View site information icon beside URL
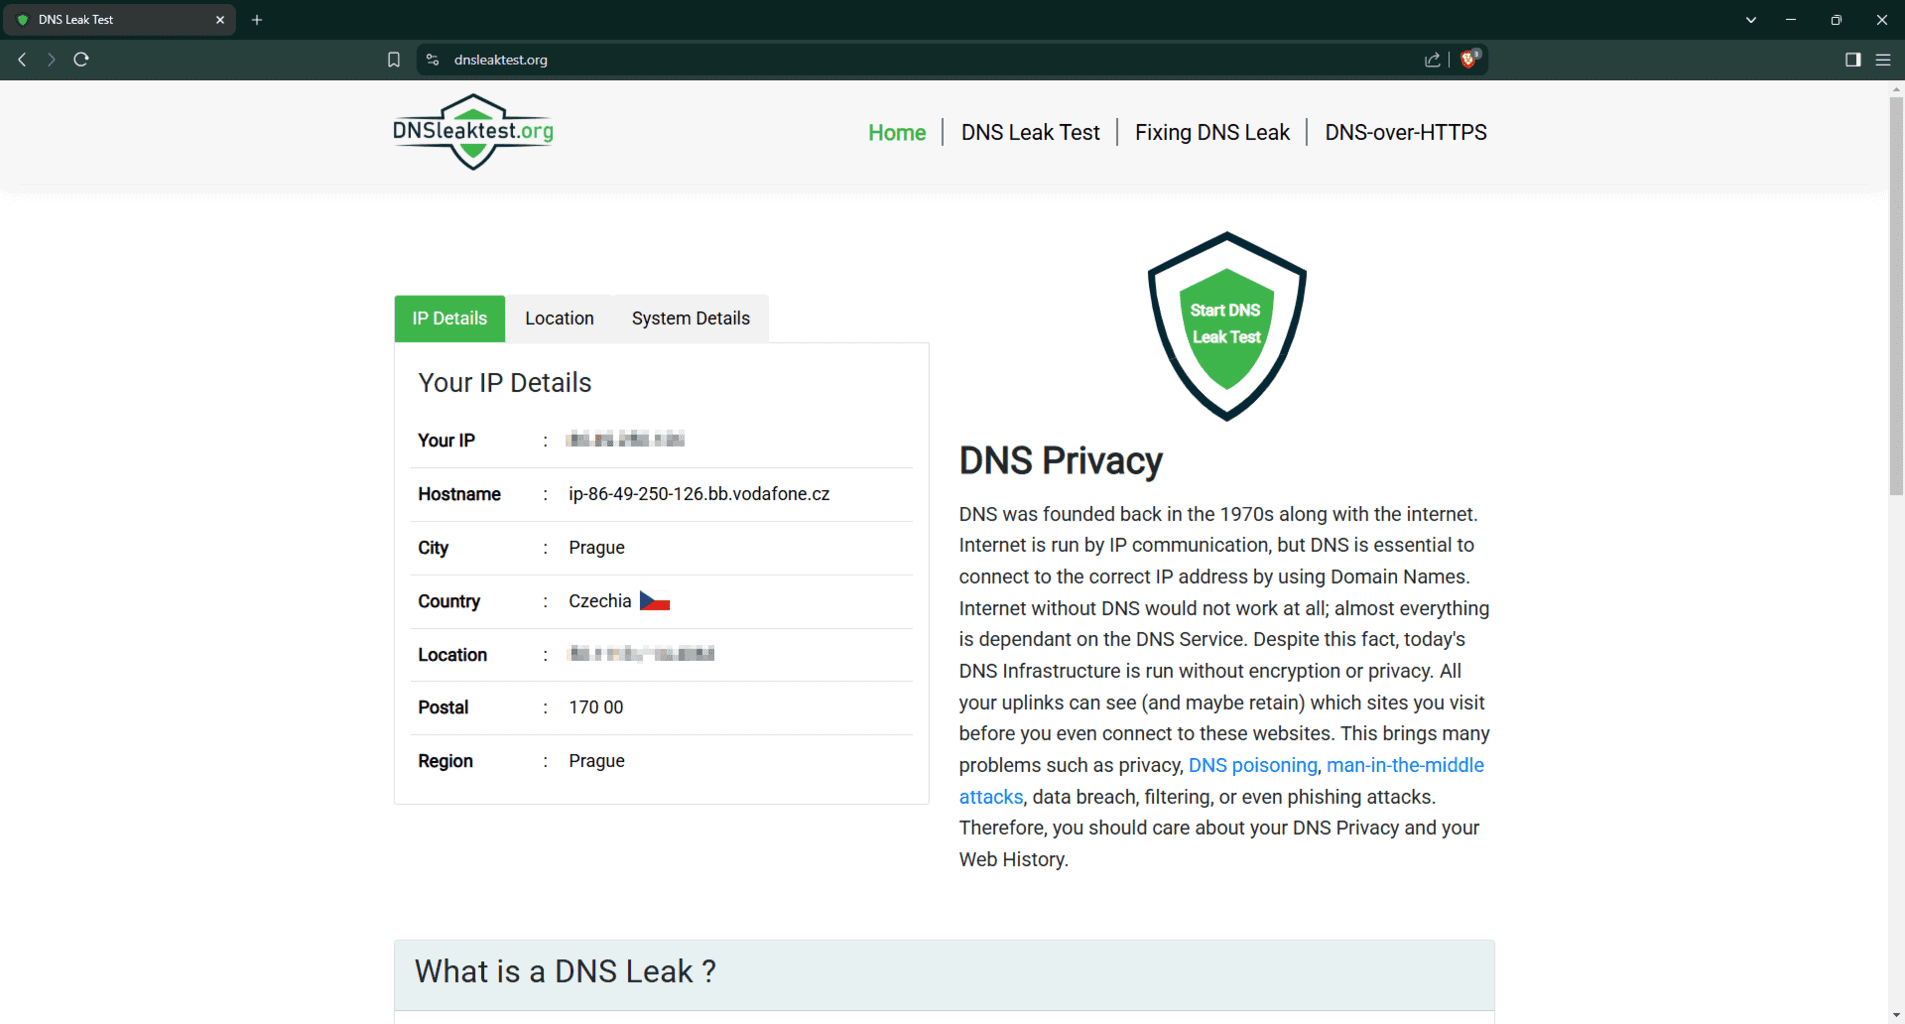1905x1024 pixels. click(x=432, y=60)
